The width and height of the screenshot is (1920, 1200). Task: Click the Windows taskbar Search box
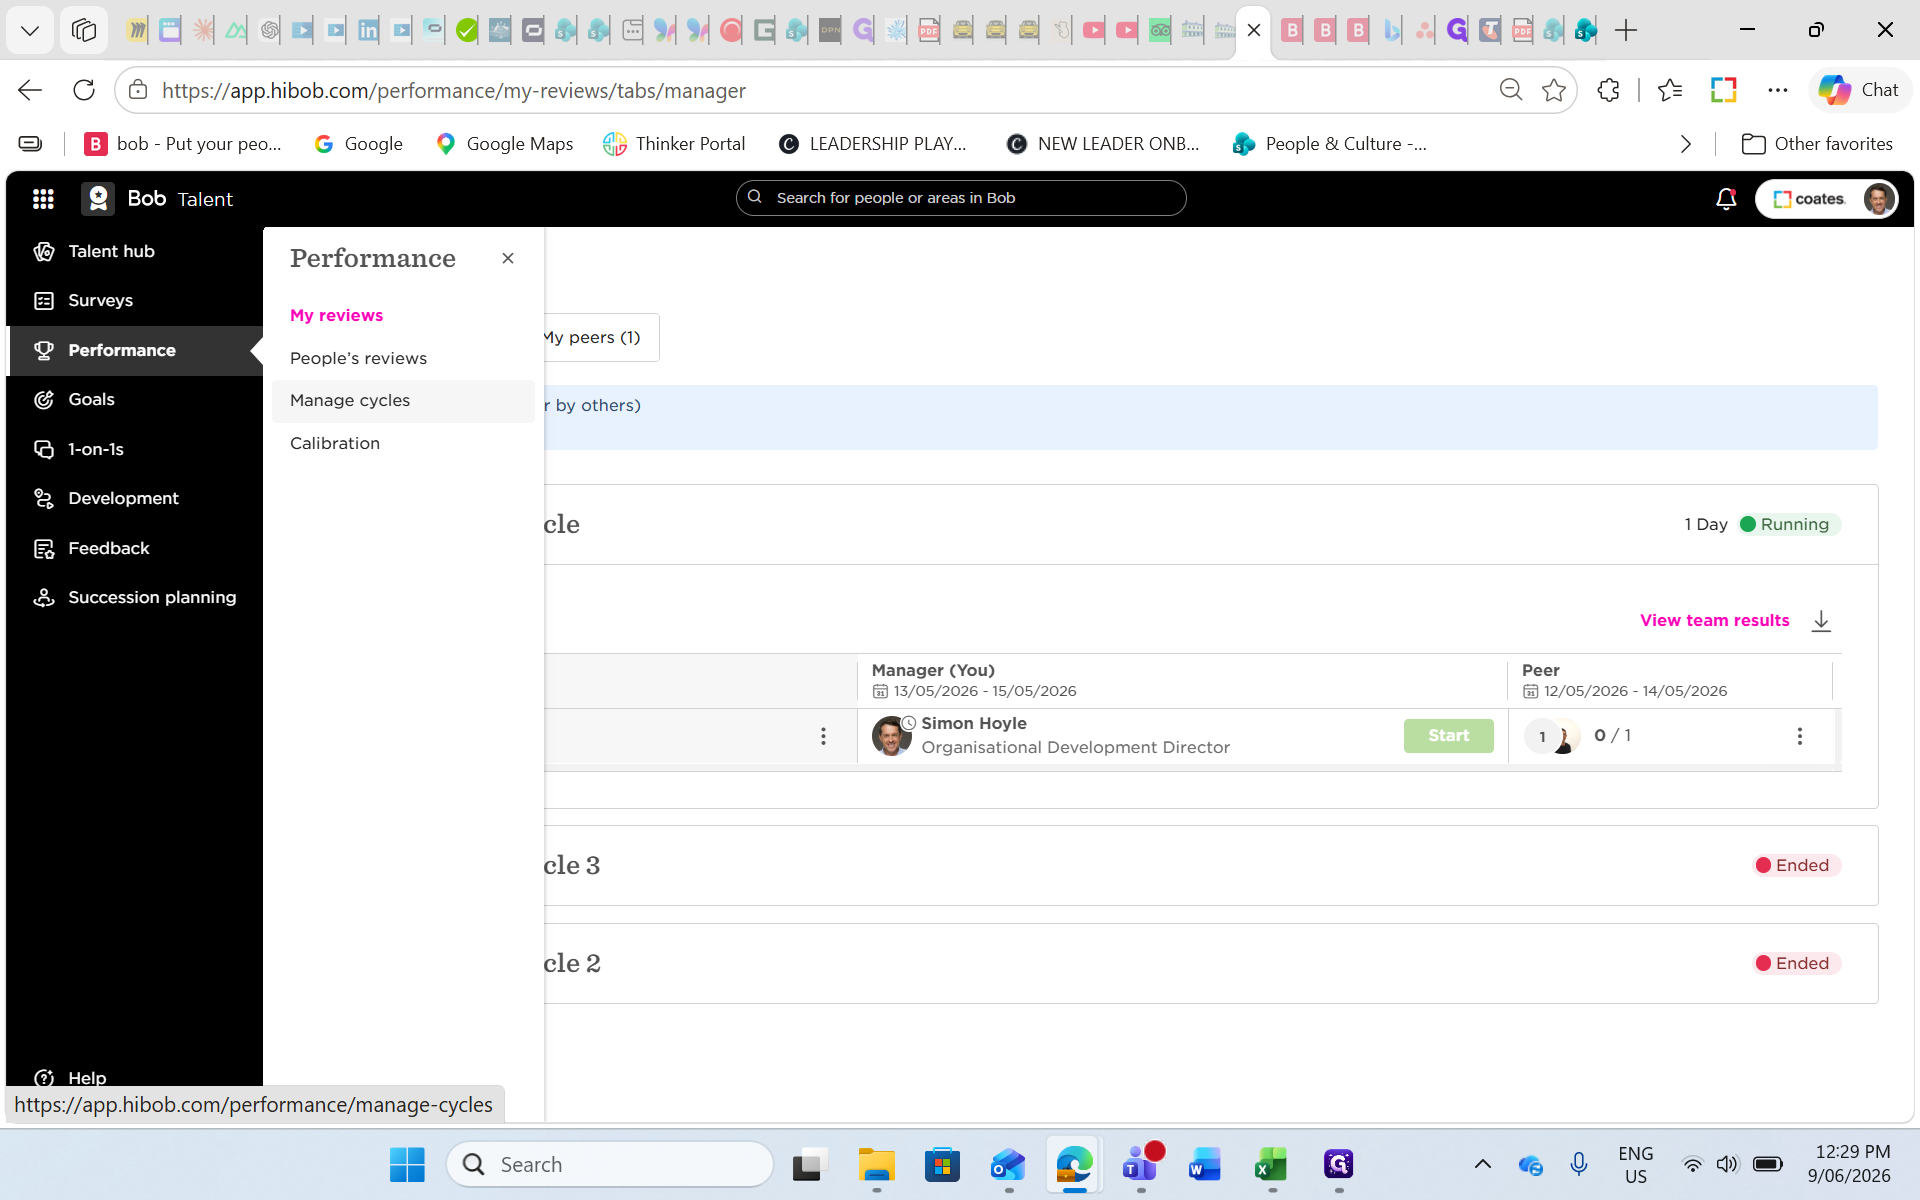click(x=610, y=1165)
